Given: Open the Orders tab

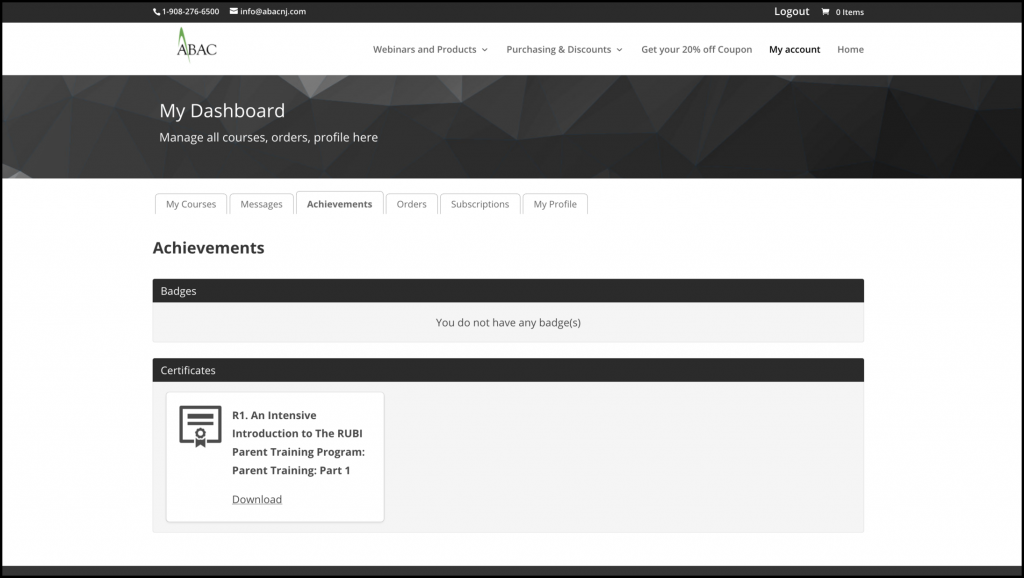Looking at the screenshot, I should (411, 204).
